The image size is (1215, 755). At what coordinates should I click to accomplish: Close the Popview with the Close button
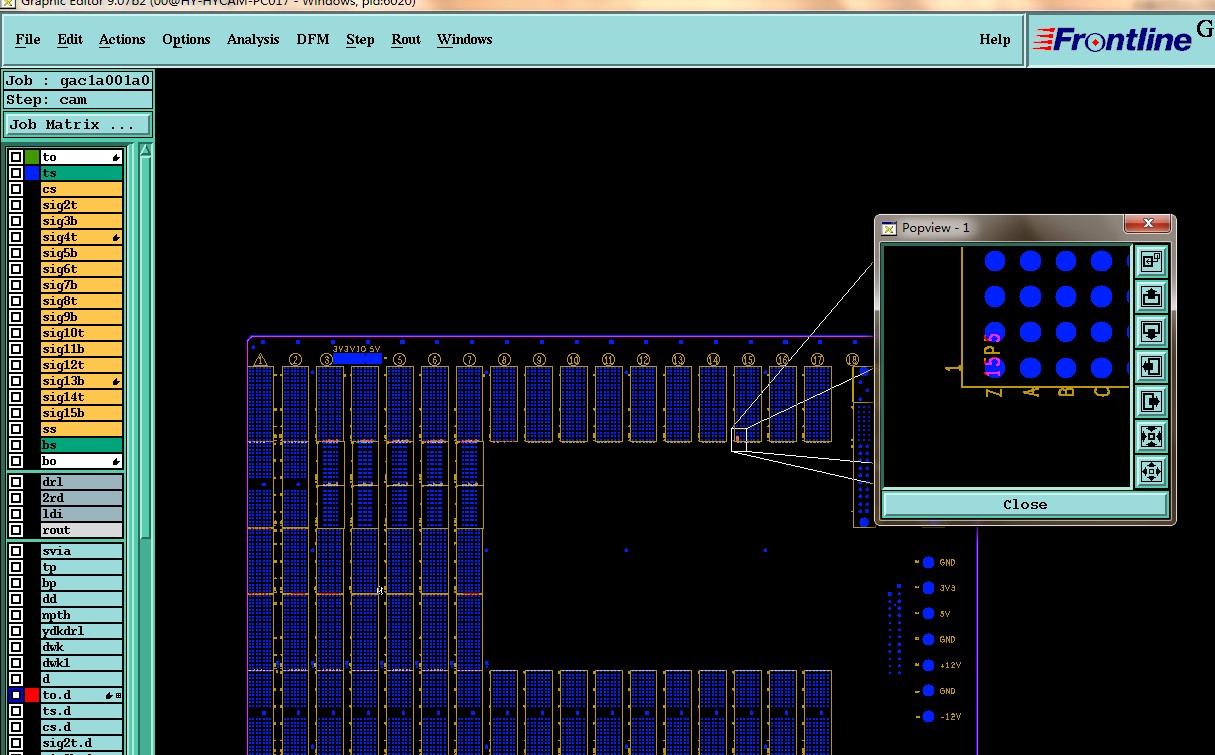point(1025,504)
